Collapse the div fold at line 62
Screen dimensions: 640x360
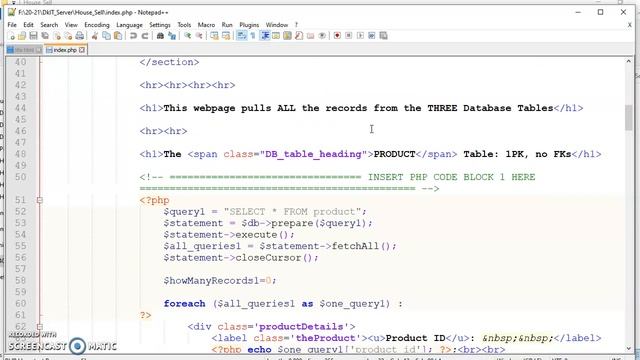pyautogui.click(x=40, y=327)
